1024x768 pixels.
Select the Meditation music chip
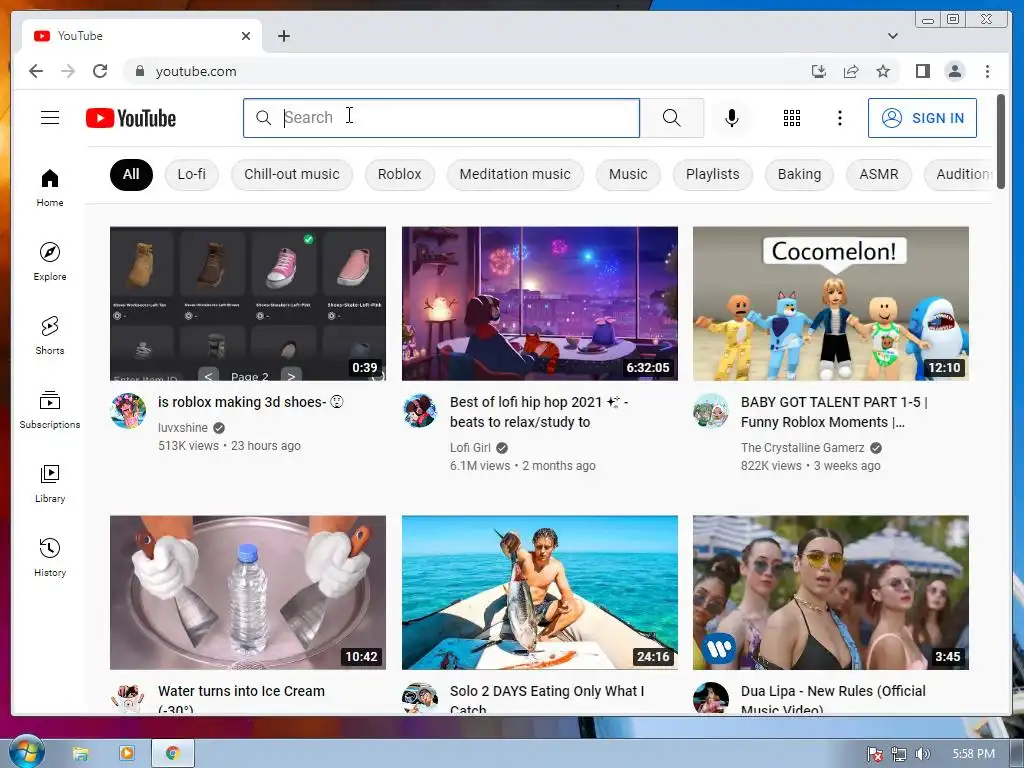pyautogui.click(x=515, y=174)
